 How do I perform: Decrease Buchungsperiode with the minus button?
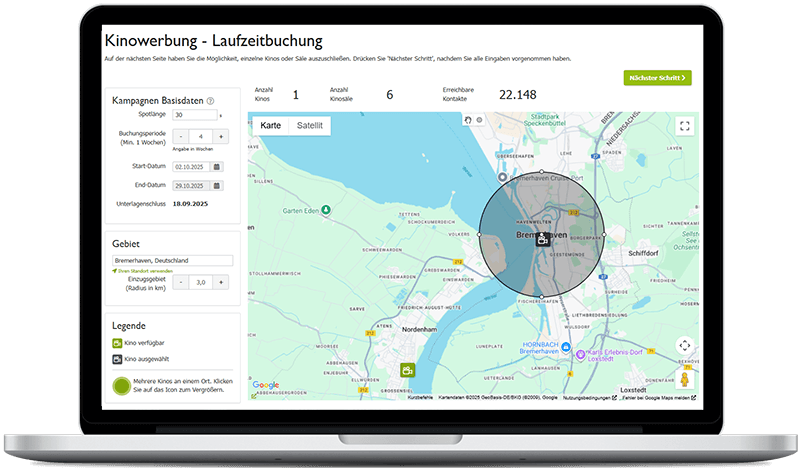pyautogui.click(x=181, y=136)
